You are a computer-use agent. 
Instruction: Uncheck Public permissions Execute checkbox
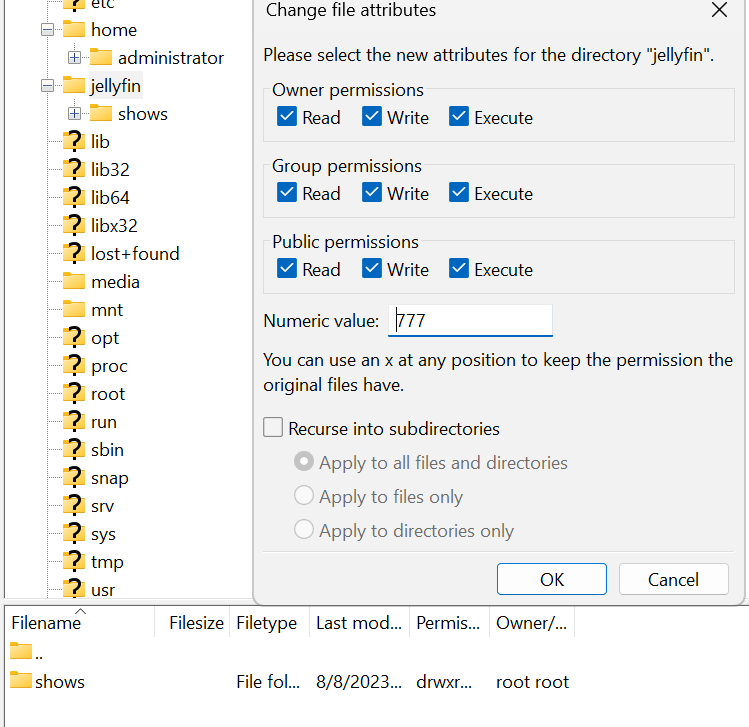(459, 269)
